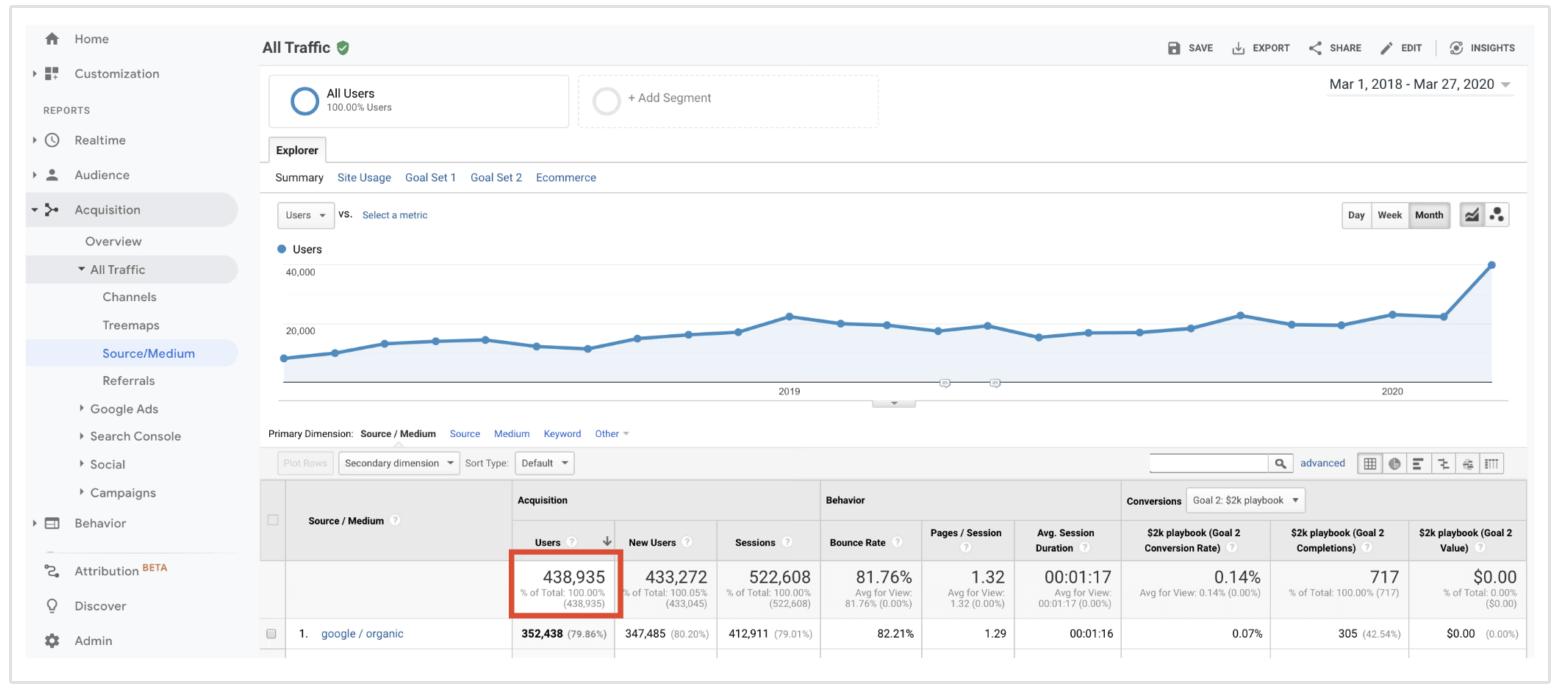
Task: Open the Secondary dimension dropdown
Action: tap(399, 464)
